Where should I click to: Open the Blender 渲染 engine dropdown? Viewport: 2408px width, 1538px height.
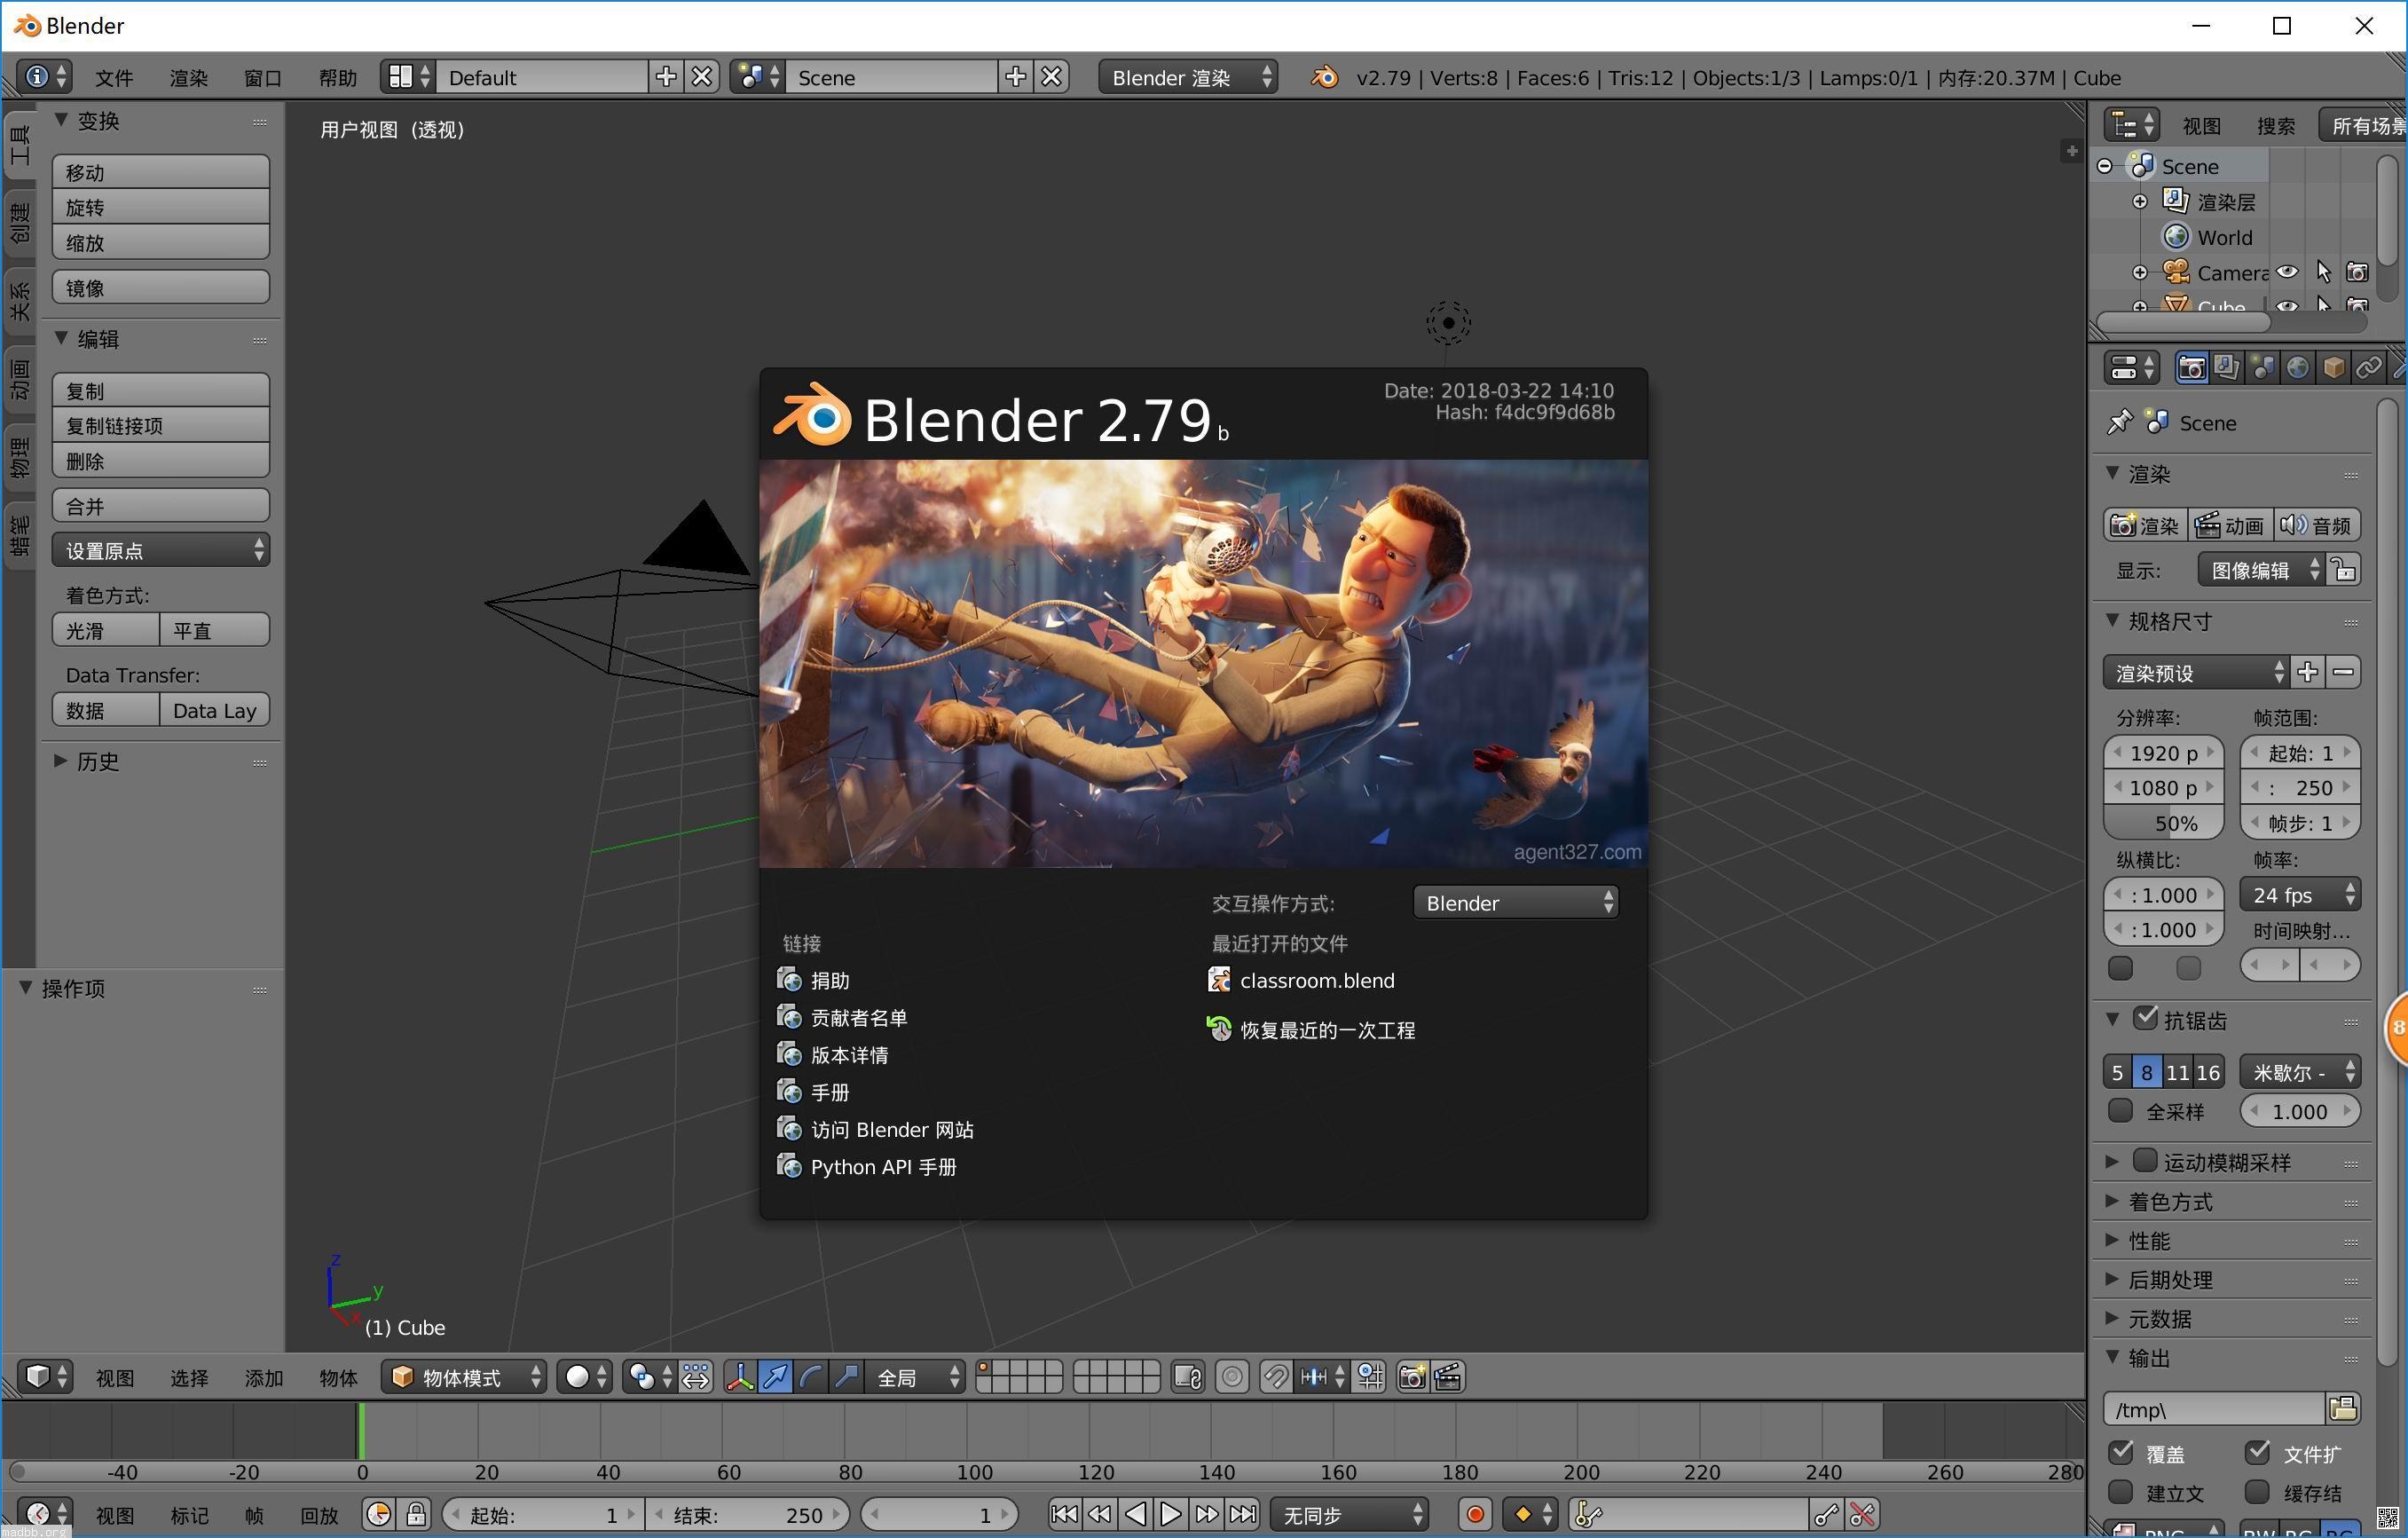coord(1187,77)
